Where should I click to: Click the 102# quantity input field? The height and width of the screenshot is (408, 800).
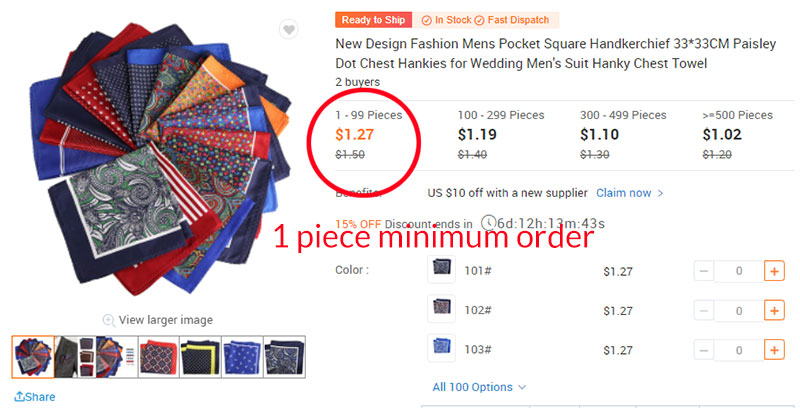point(739,311)
